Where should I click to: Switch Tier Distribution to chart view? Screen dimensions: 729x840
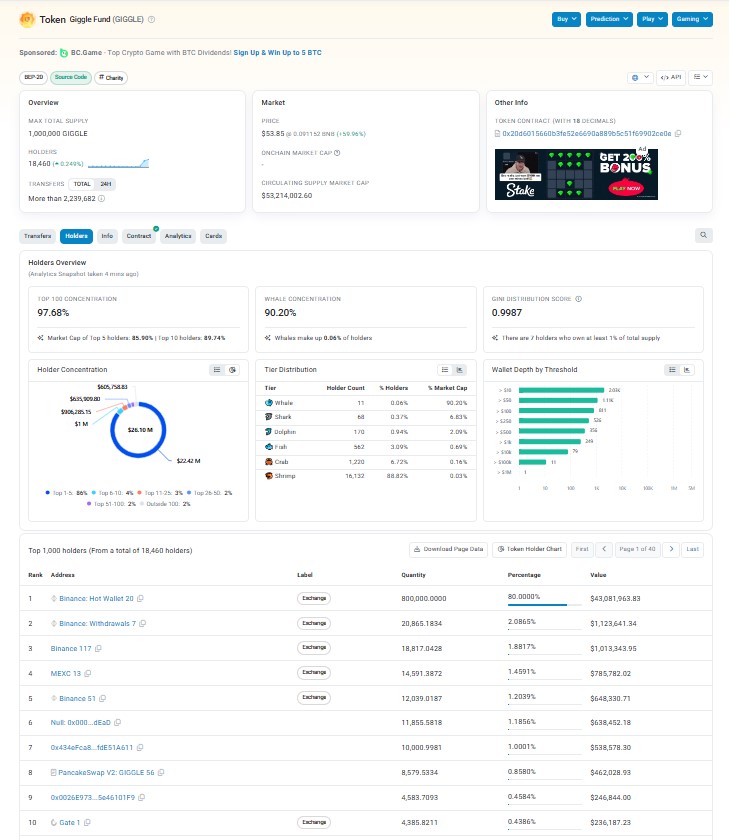tap(460, 370)
